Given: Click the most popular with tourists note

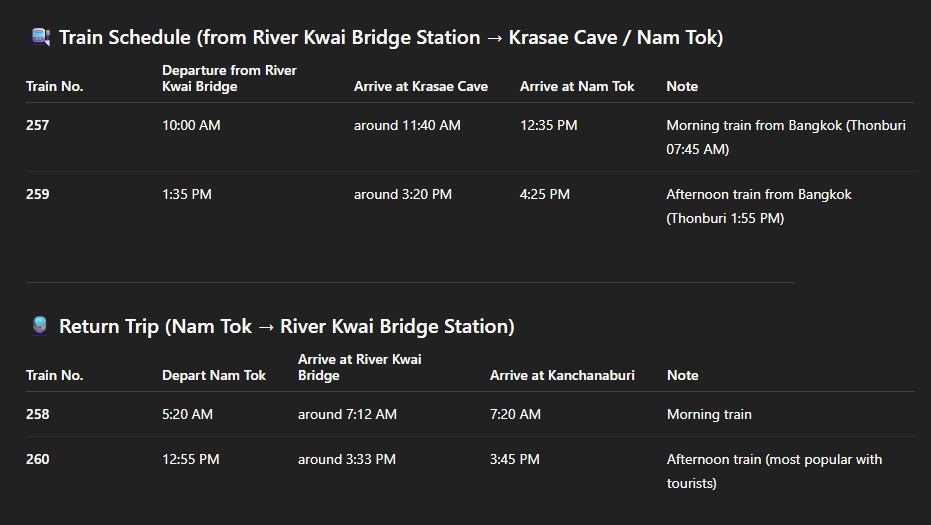Looking at the screenshot, I should (774, 471).
